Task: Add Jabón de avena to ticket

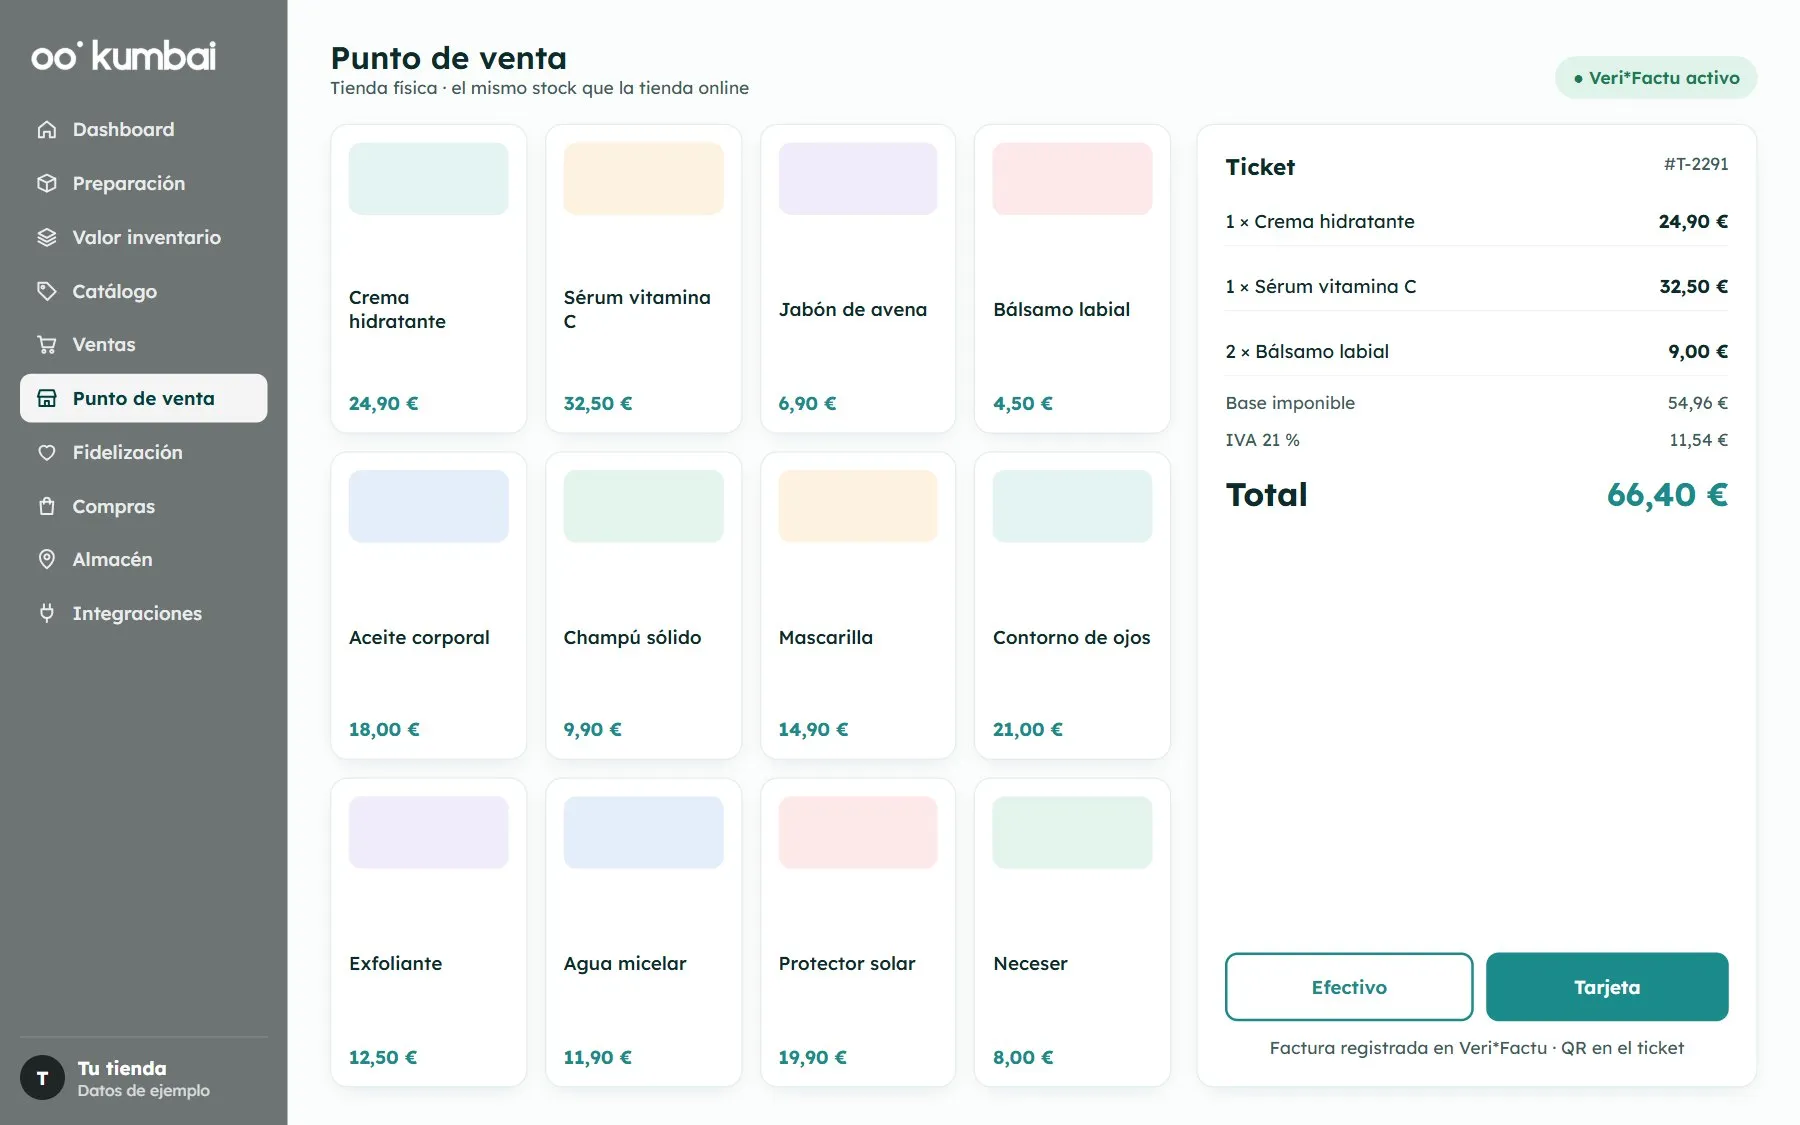Action: [858, 279]
